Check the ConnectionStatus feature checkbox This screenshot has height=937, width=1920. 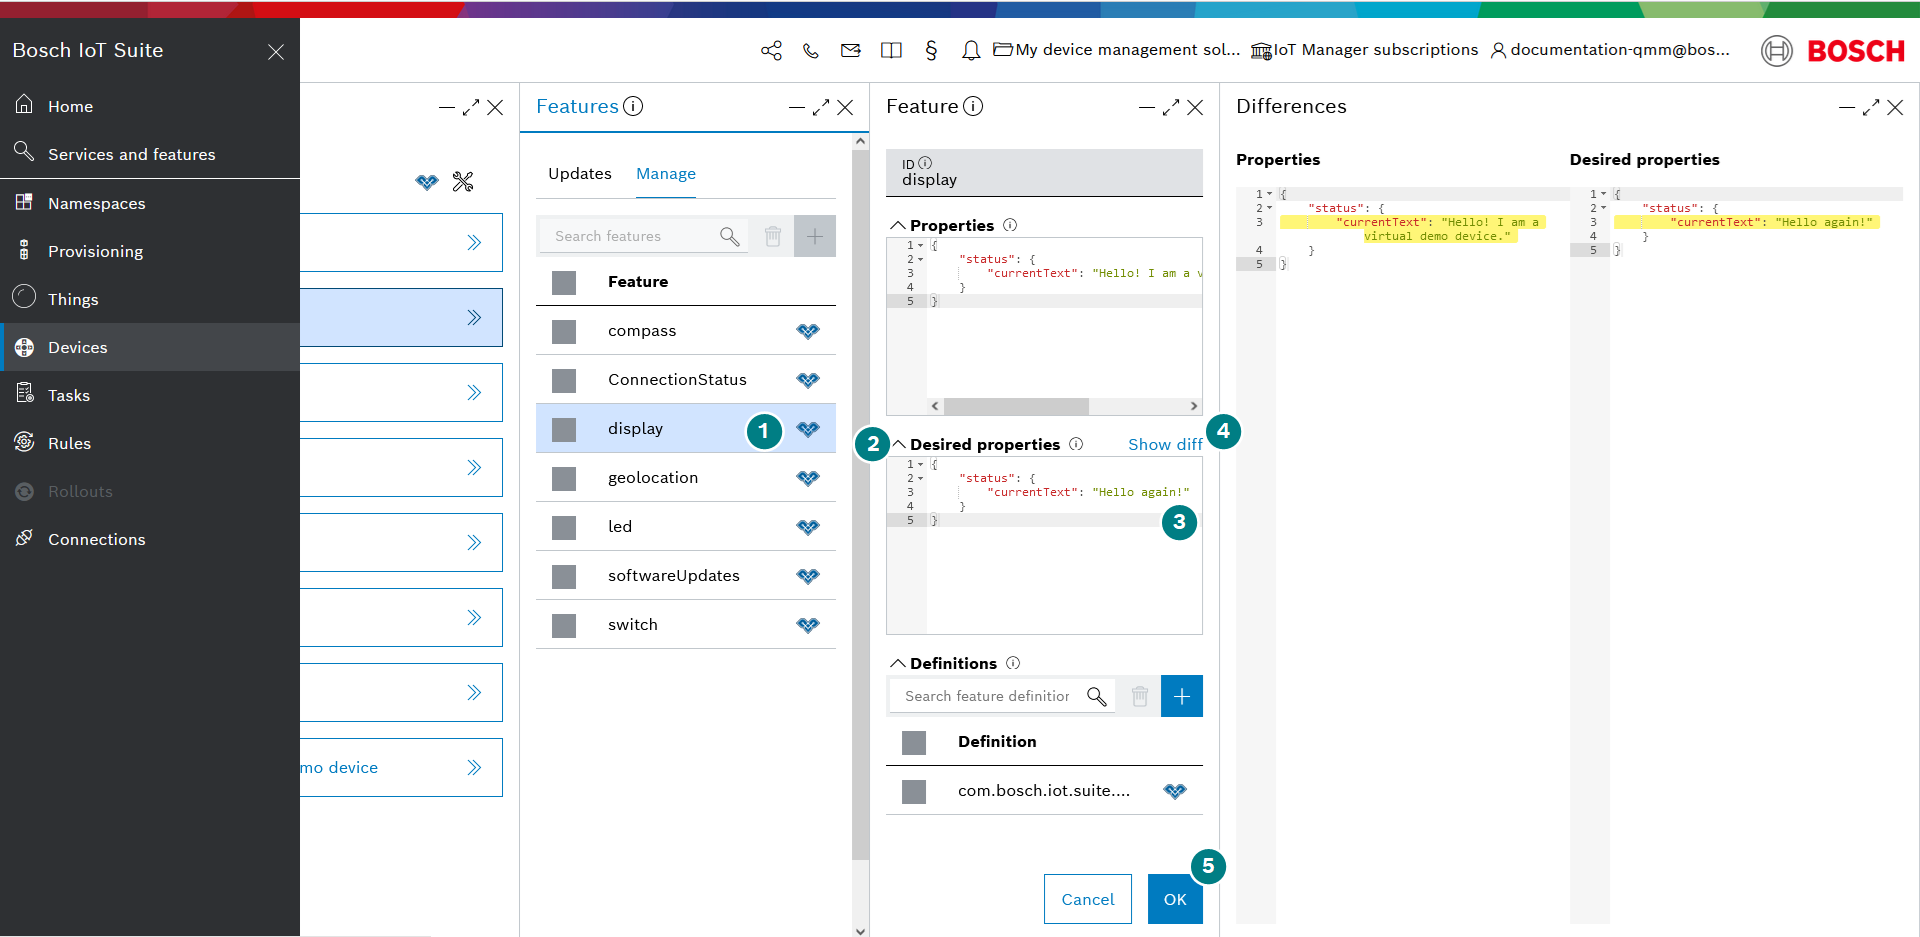point(564,380)
